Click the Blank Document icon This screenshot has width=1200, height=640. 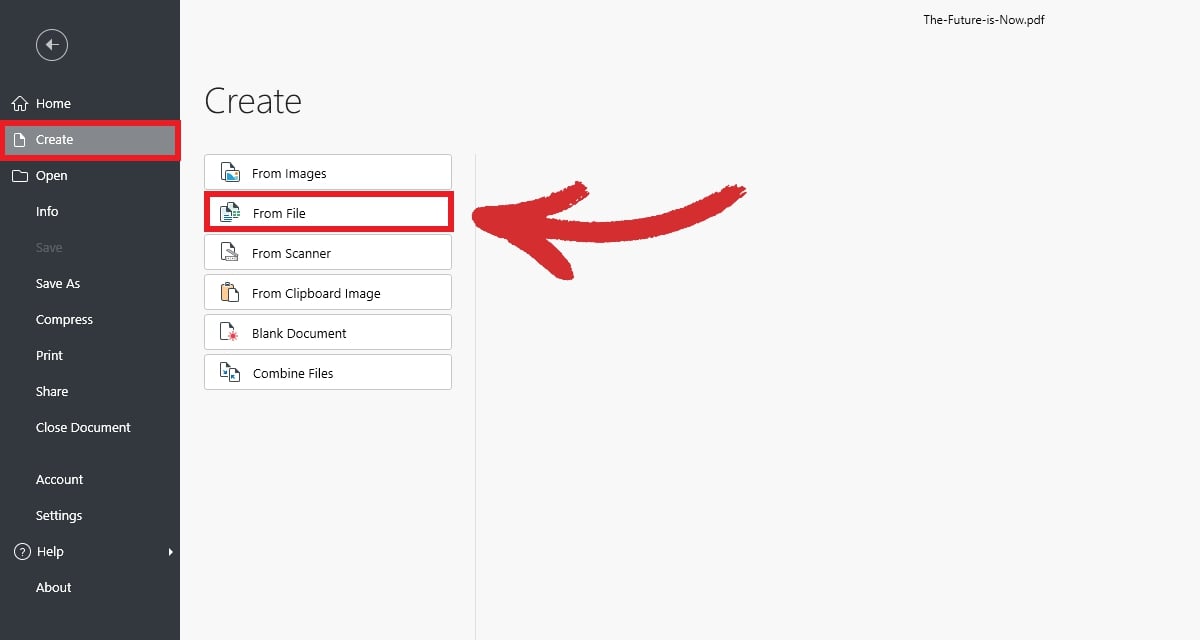pos(230,333)
